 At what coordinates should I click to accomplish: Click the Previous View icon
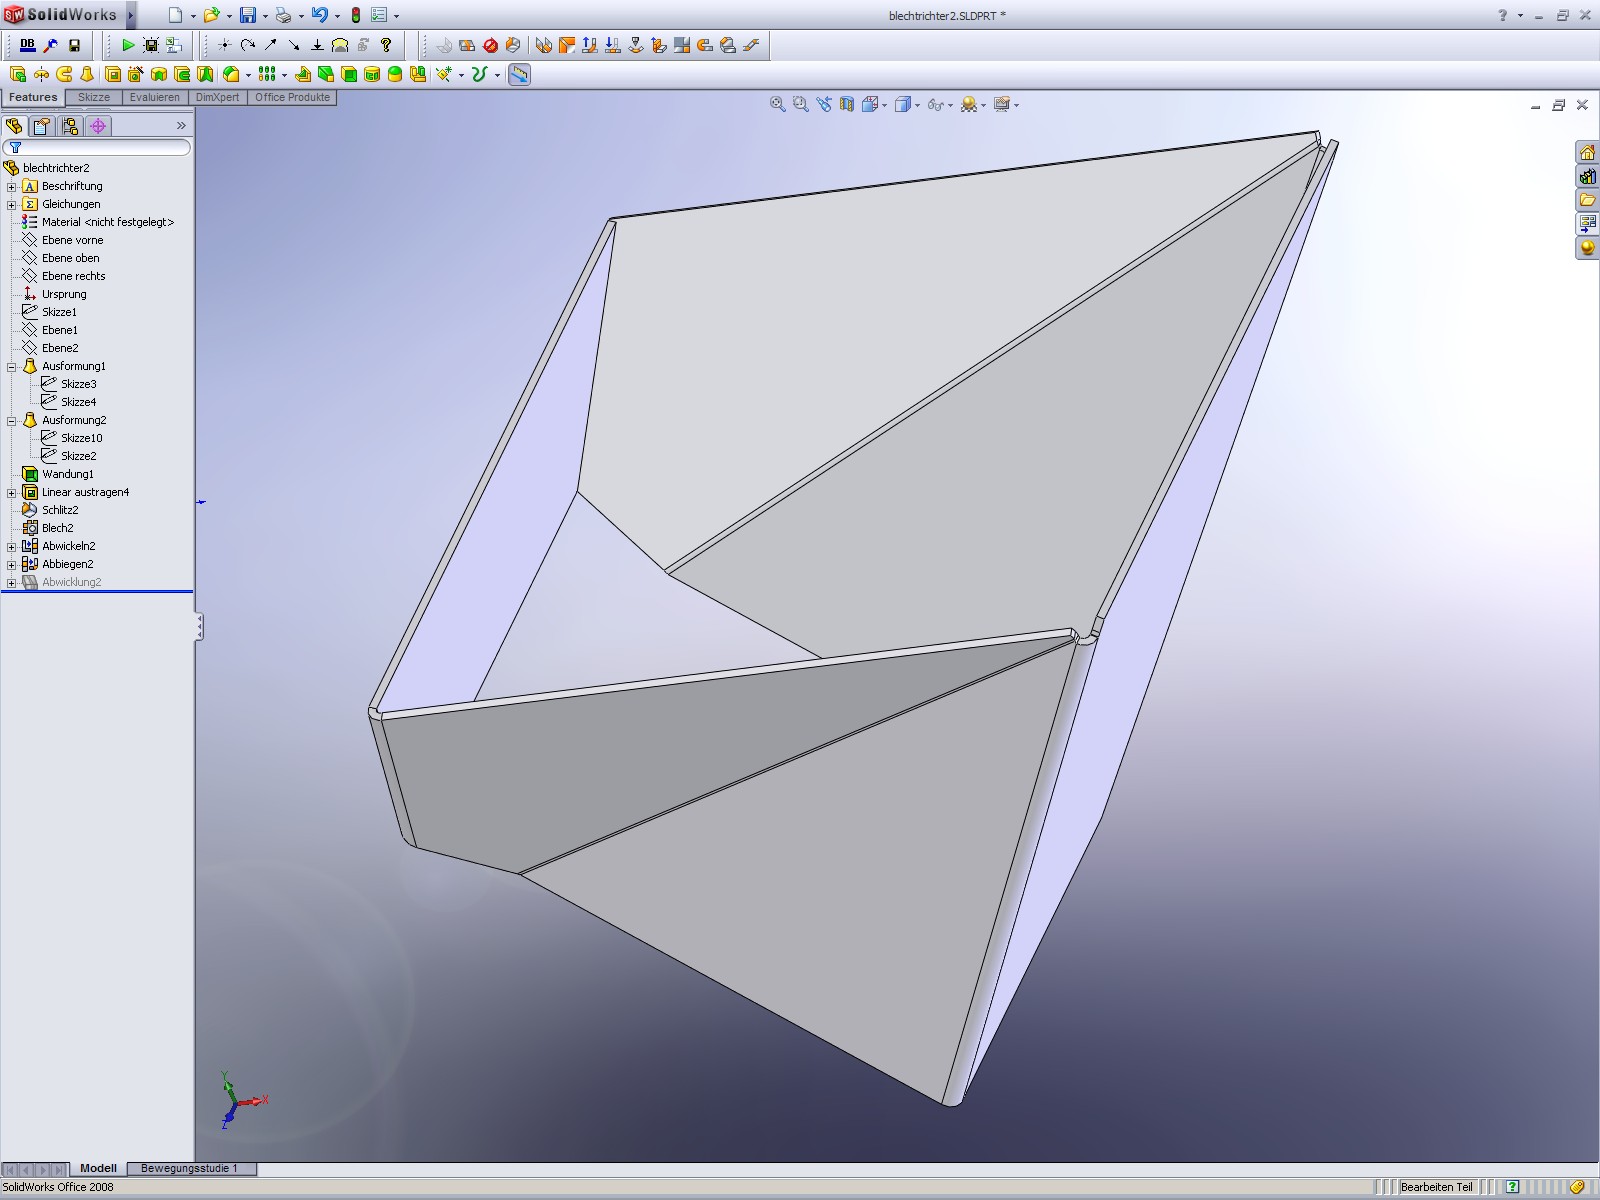tap(824, 104)
